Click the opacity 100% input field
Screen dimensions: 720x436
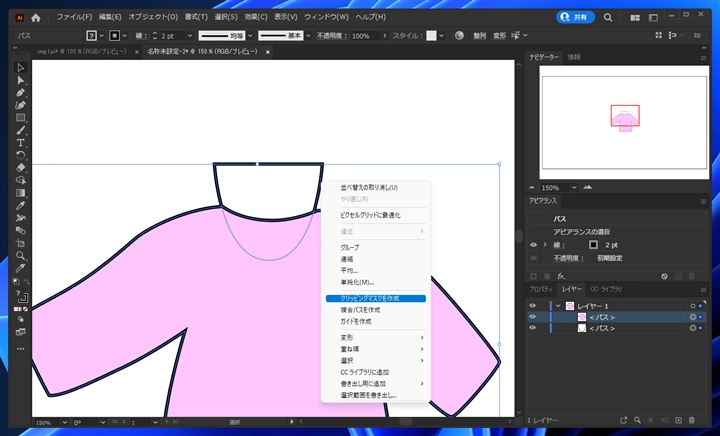coord(365,35)
